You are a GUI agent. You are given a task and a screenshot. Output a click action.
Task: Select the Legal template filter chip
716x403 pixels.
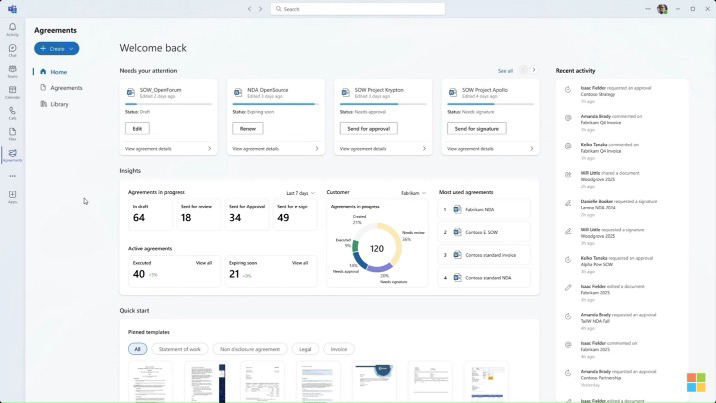(x=305, y=349)
